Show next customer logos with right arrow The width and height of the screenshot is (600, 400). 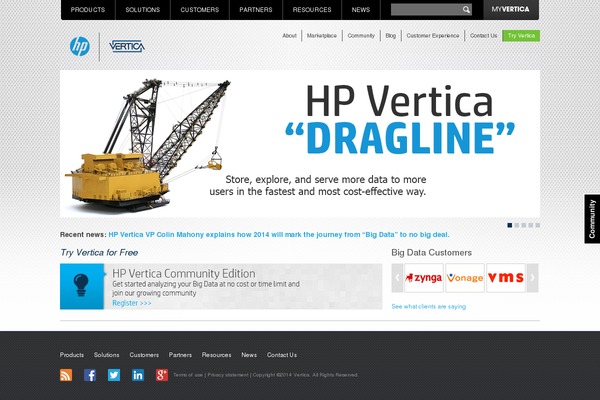(x=533, y=278)
